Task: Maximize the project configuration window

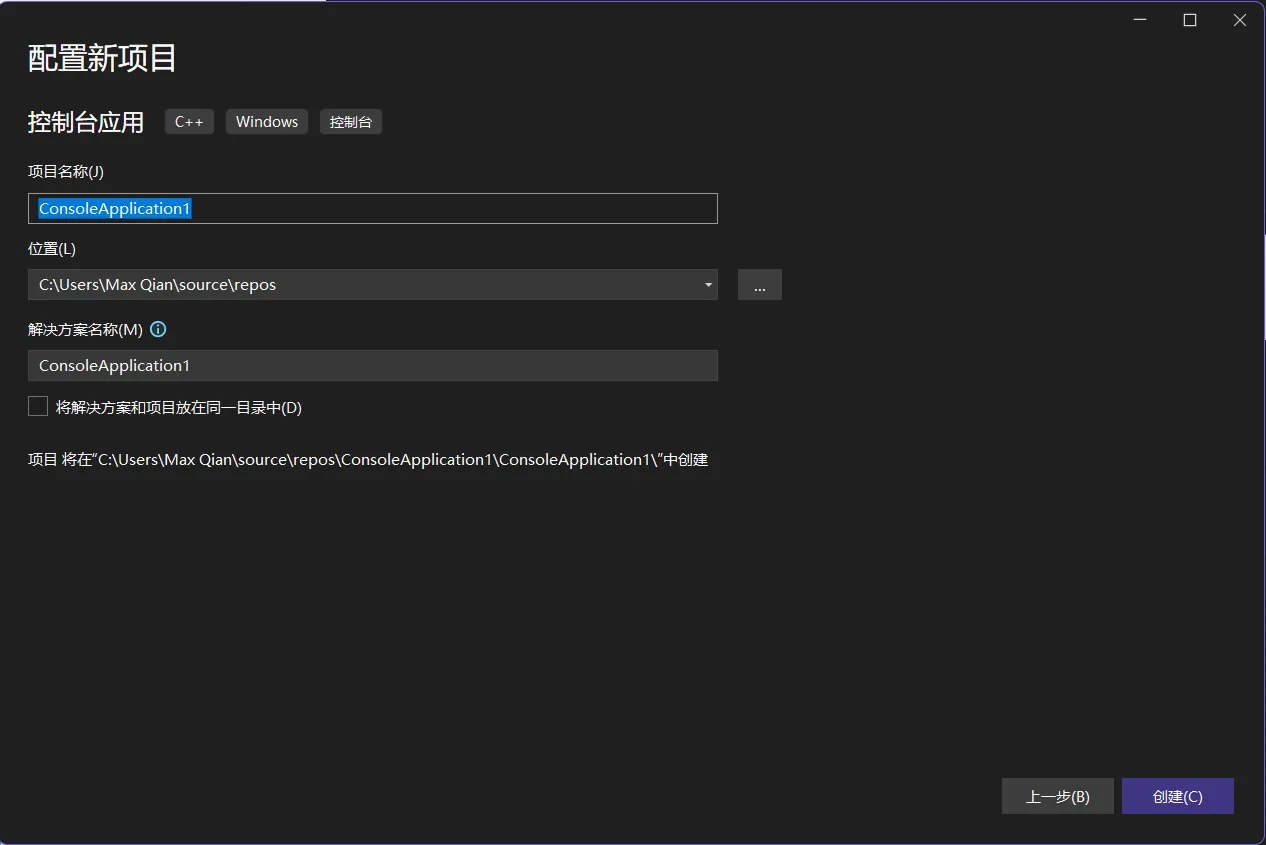Action: coord(1190,20)
